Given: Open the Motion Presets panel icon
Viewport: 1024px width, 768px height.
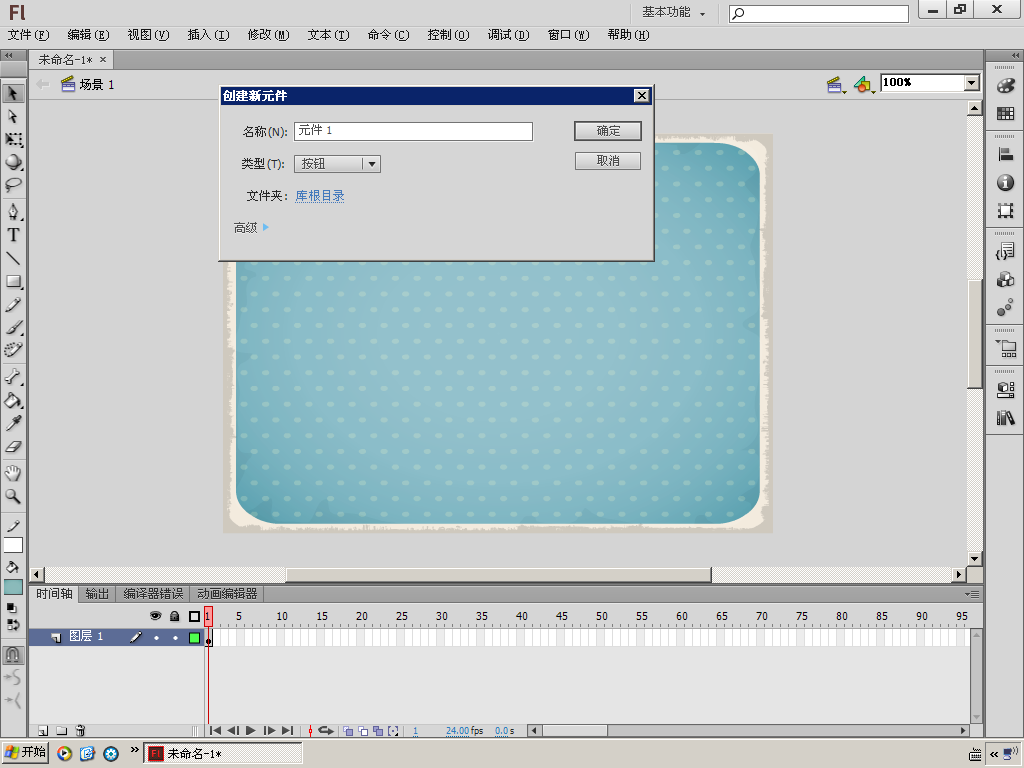Looking at the screenshot, I should (x=1006, y=308).
